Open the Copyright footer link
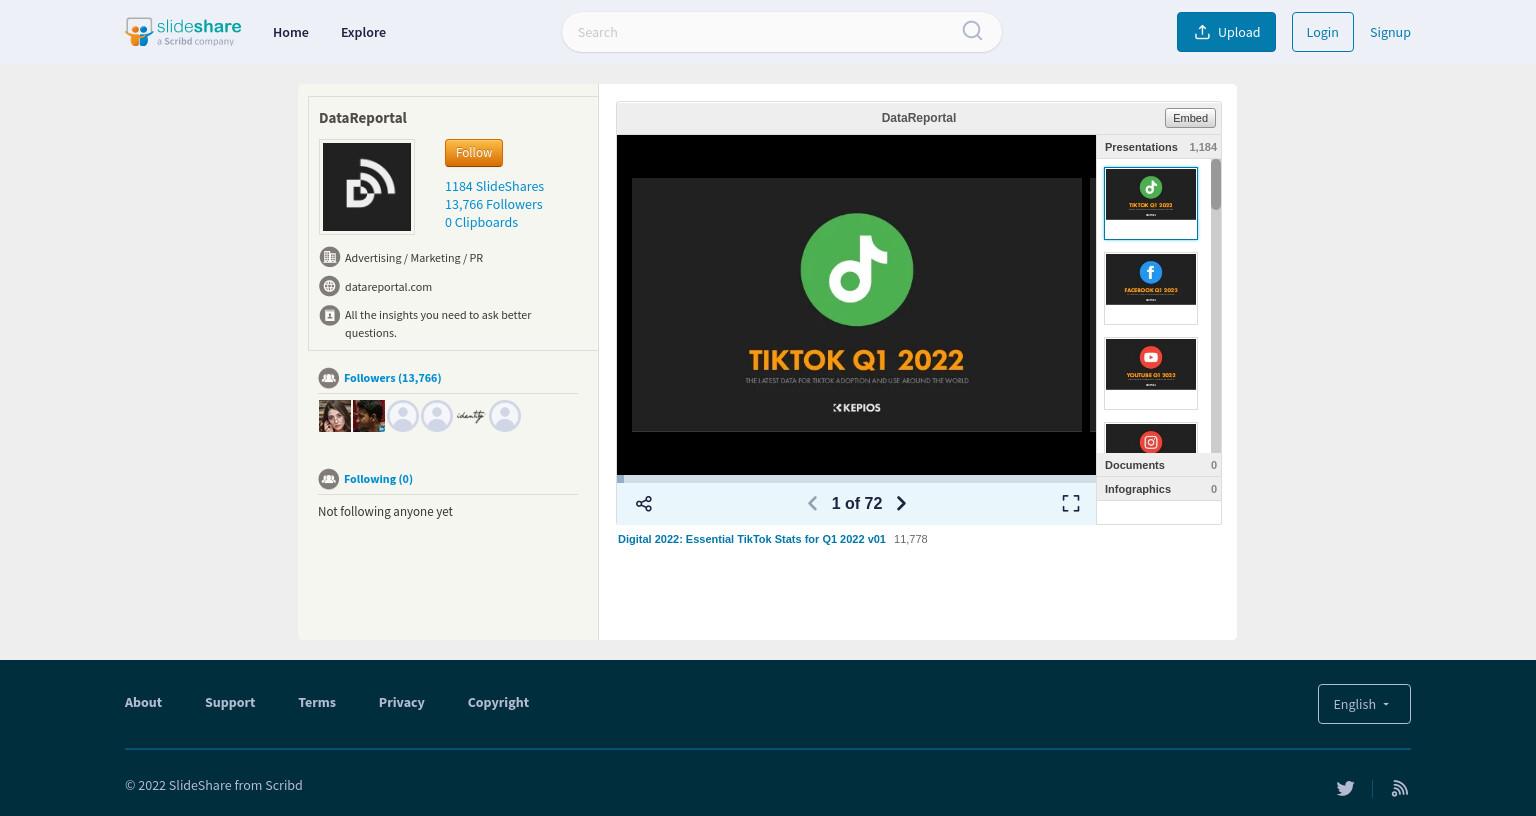The width and height of the screenshot is (1536, 816). pyautogui.click(x=498, y=702)
